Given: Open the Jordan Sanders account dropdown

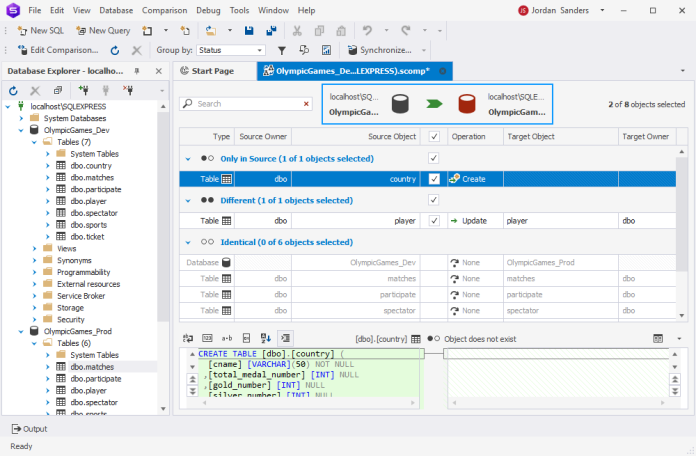Looking at the screenshot, I should tap(602, 10).
